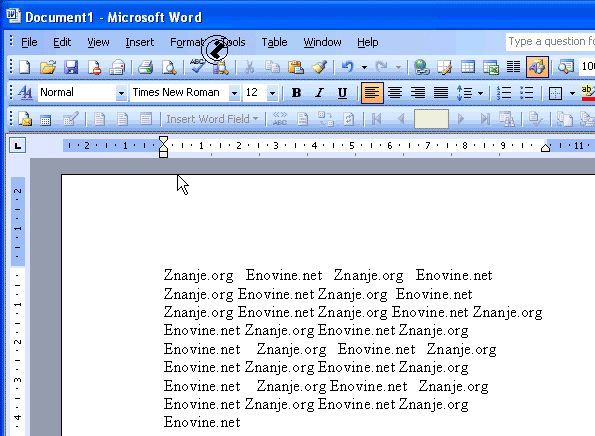Open the View menu
595x436 pixels.
pyautogui.click(x=98, y=42)
